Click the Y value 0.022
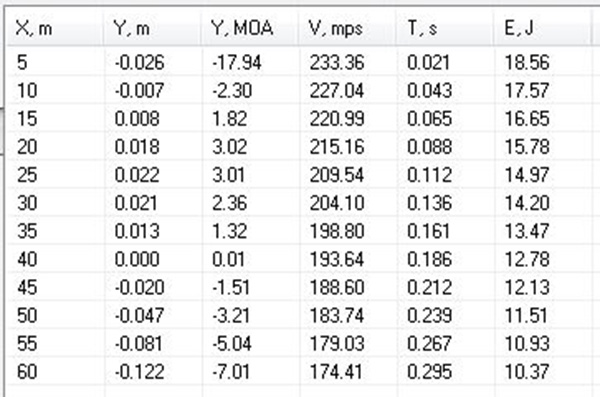600x397 pixels. [x=137, y=175]
